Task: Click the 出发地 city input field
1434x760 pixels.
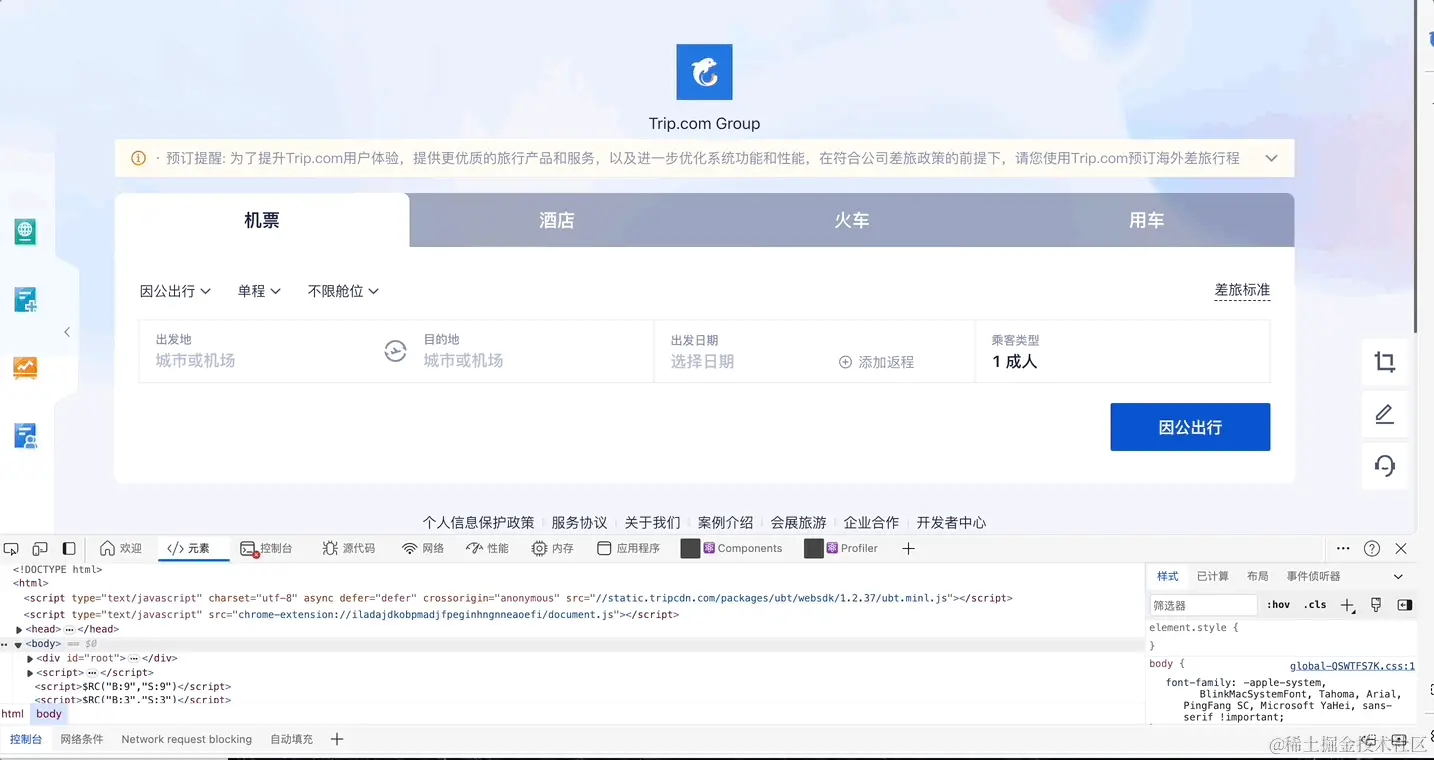Action: point(260,351)
